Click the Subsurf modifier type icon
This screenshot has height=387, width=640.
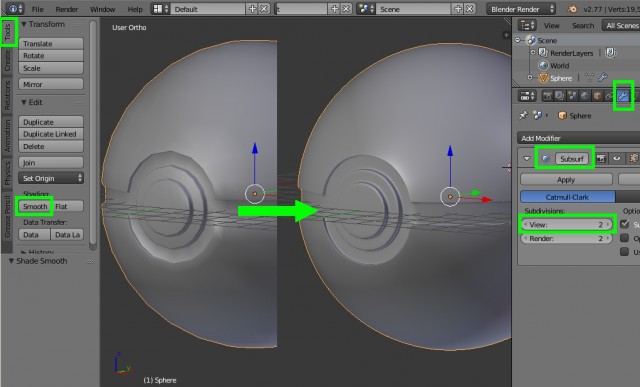tap(545, 158)
